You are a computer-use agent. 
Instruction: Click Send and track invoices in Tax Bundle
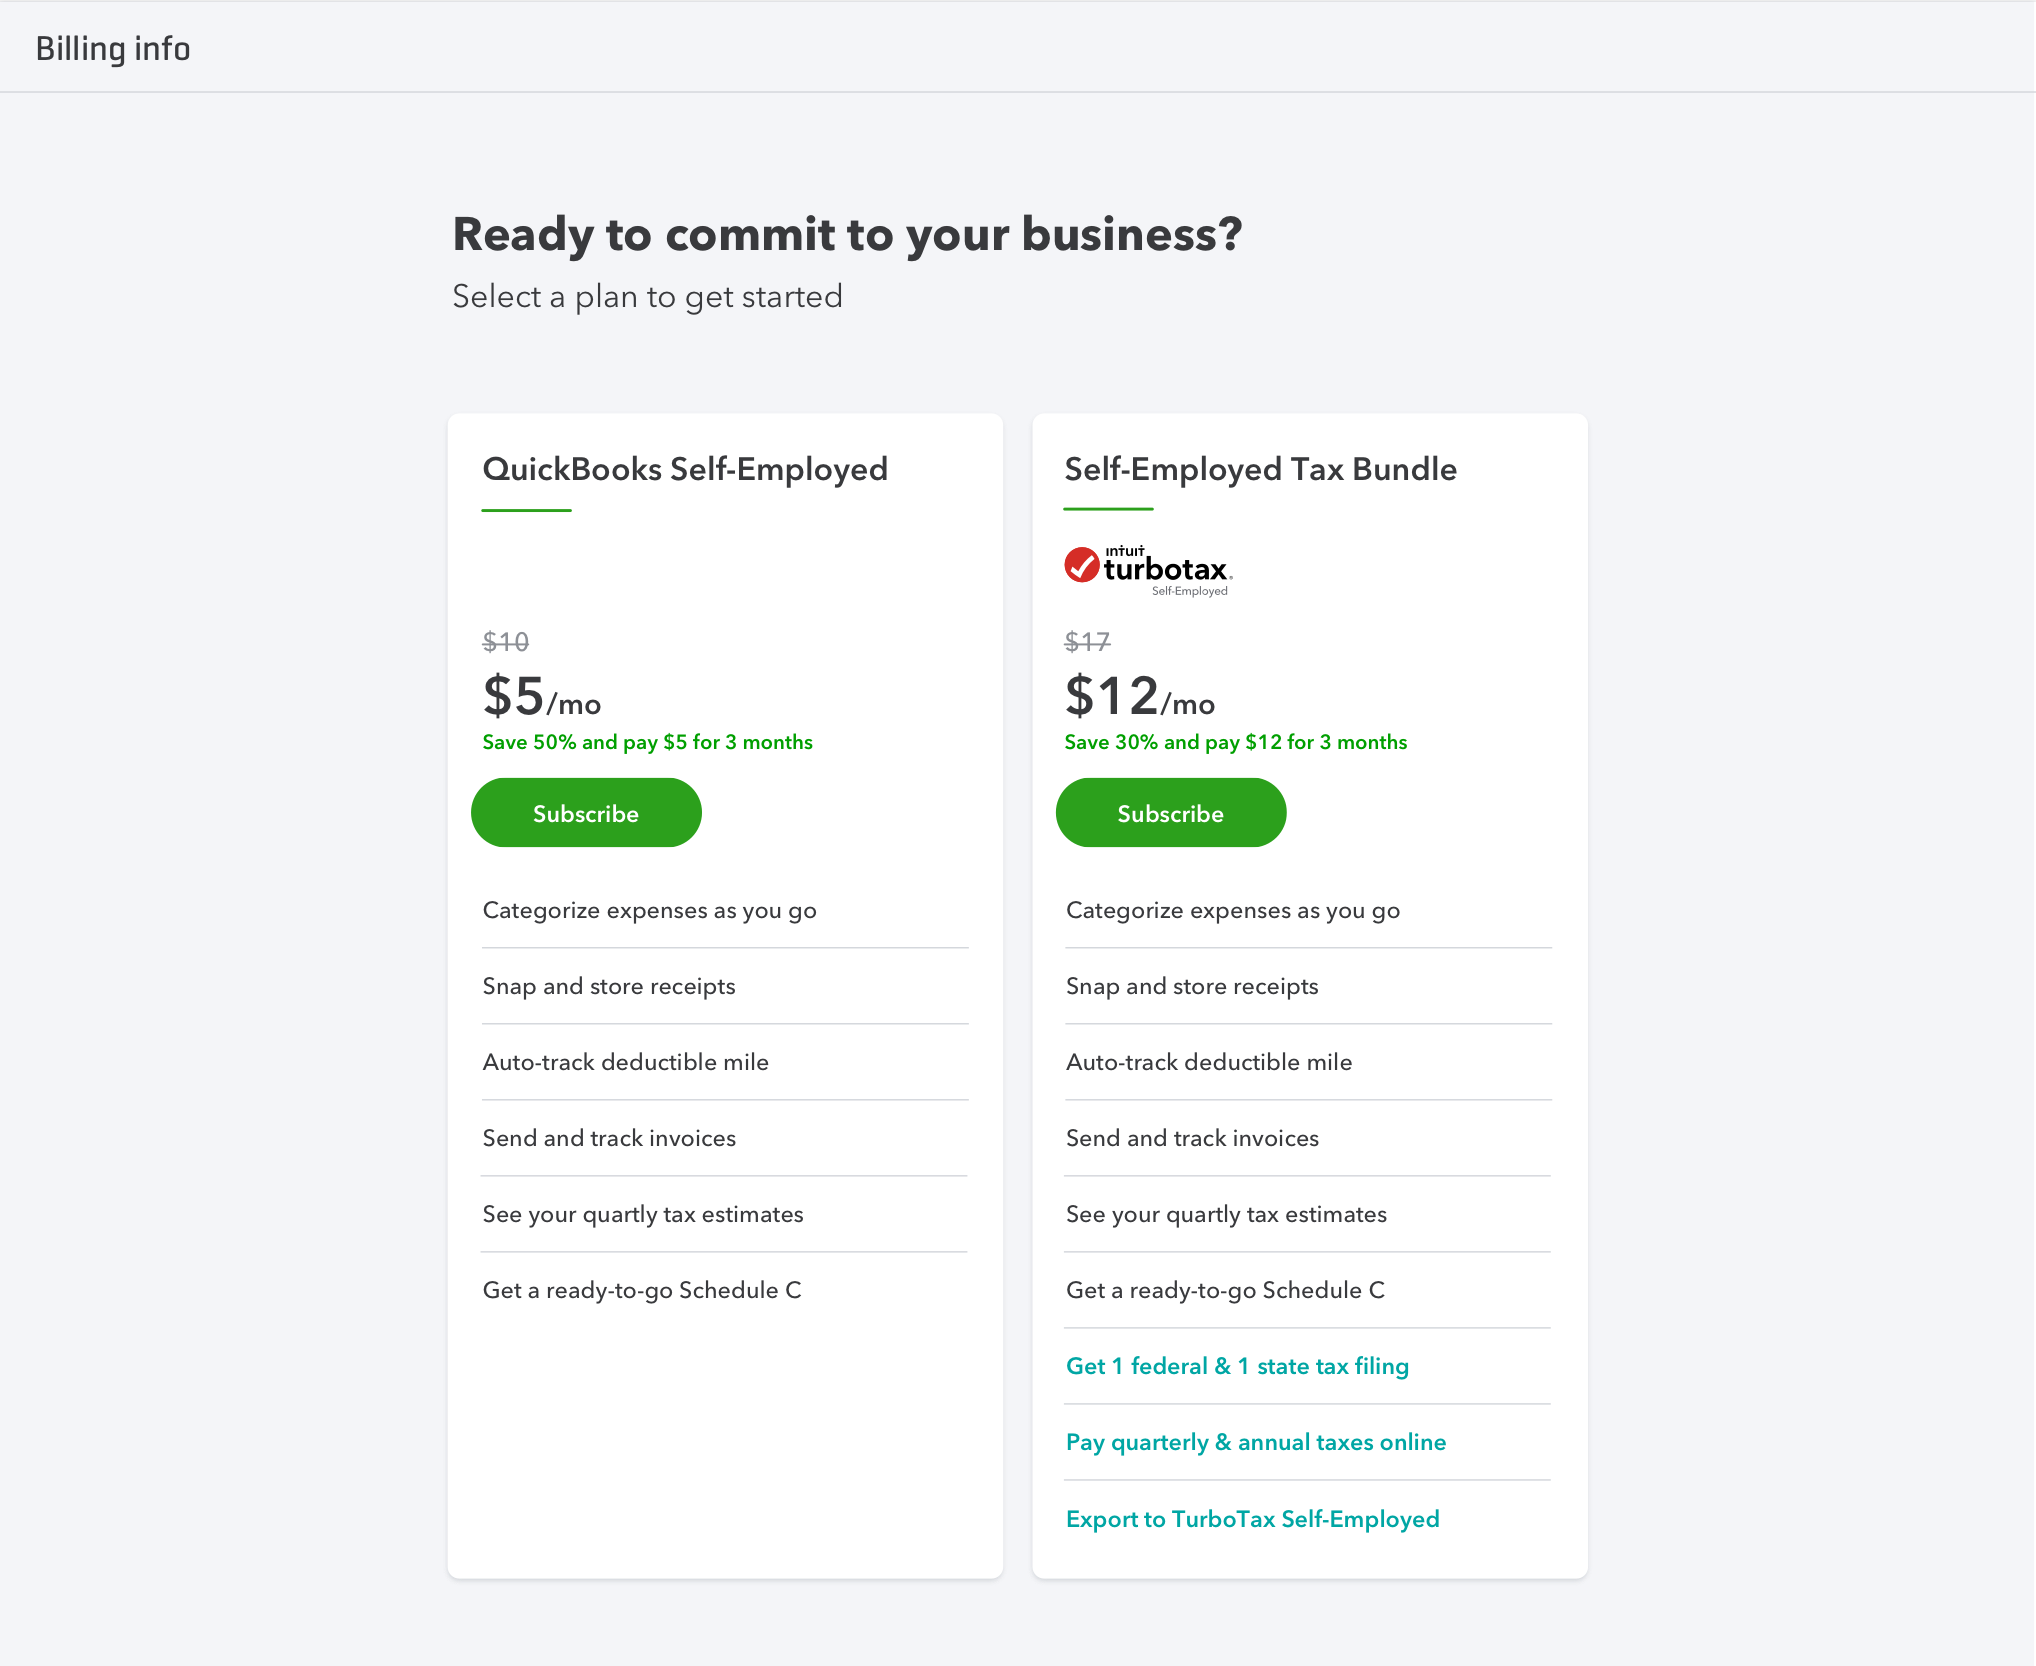pyautogui.click(x=1192, y=1138)
